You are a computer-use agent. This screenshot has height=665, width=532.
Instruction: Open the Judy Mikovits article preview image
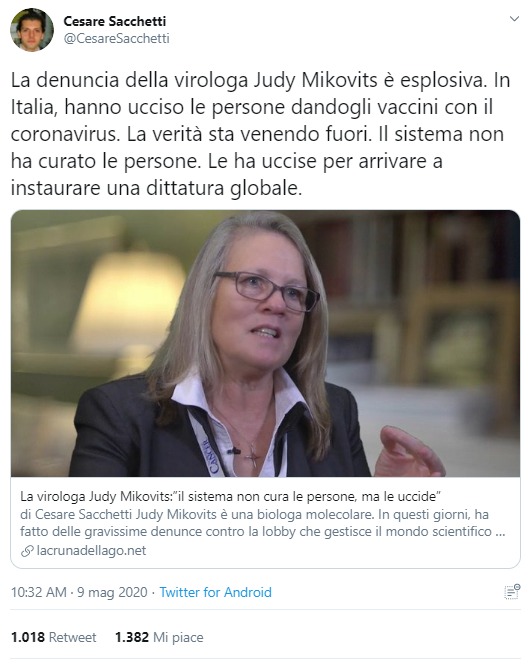[266, 344]
